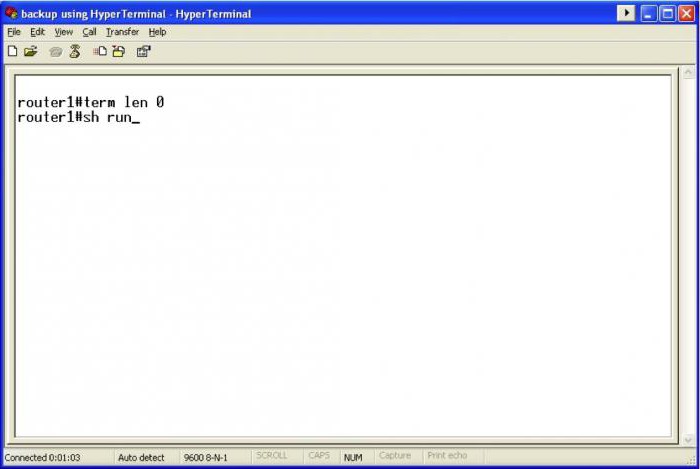This screenshot has height=469, width=700.
Task: Open the Transfer menu
Action: pyautogui.click(x=122, y=32)
